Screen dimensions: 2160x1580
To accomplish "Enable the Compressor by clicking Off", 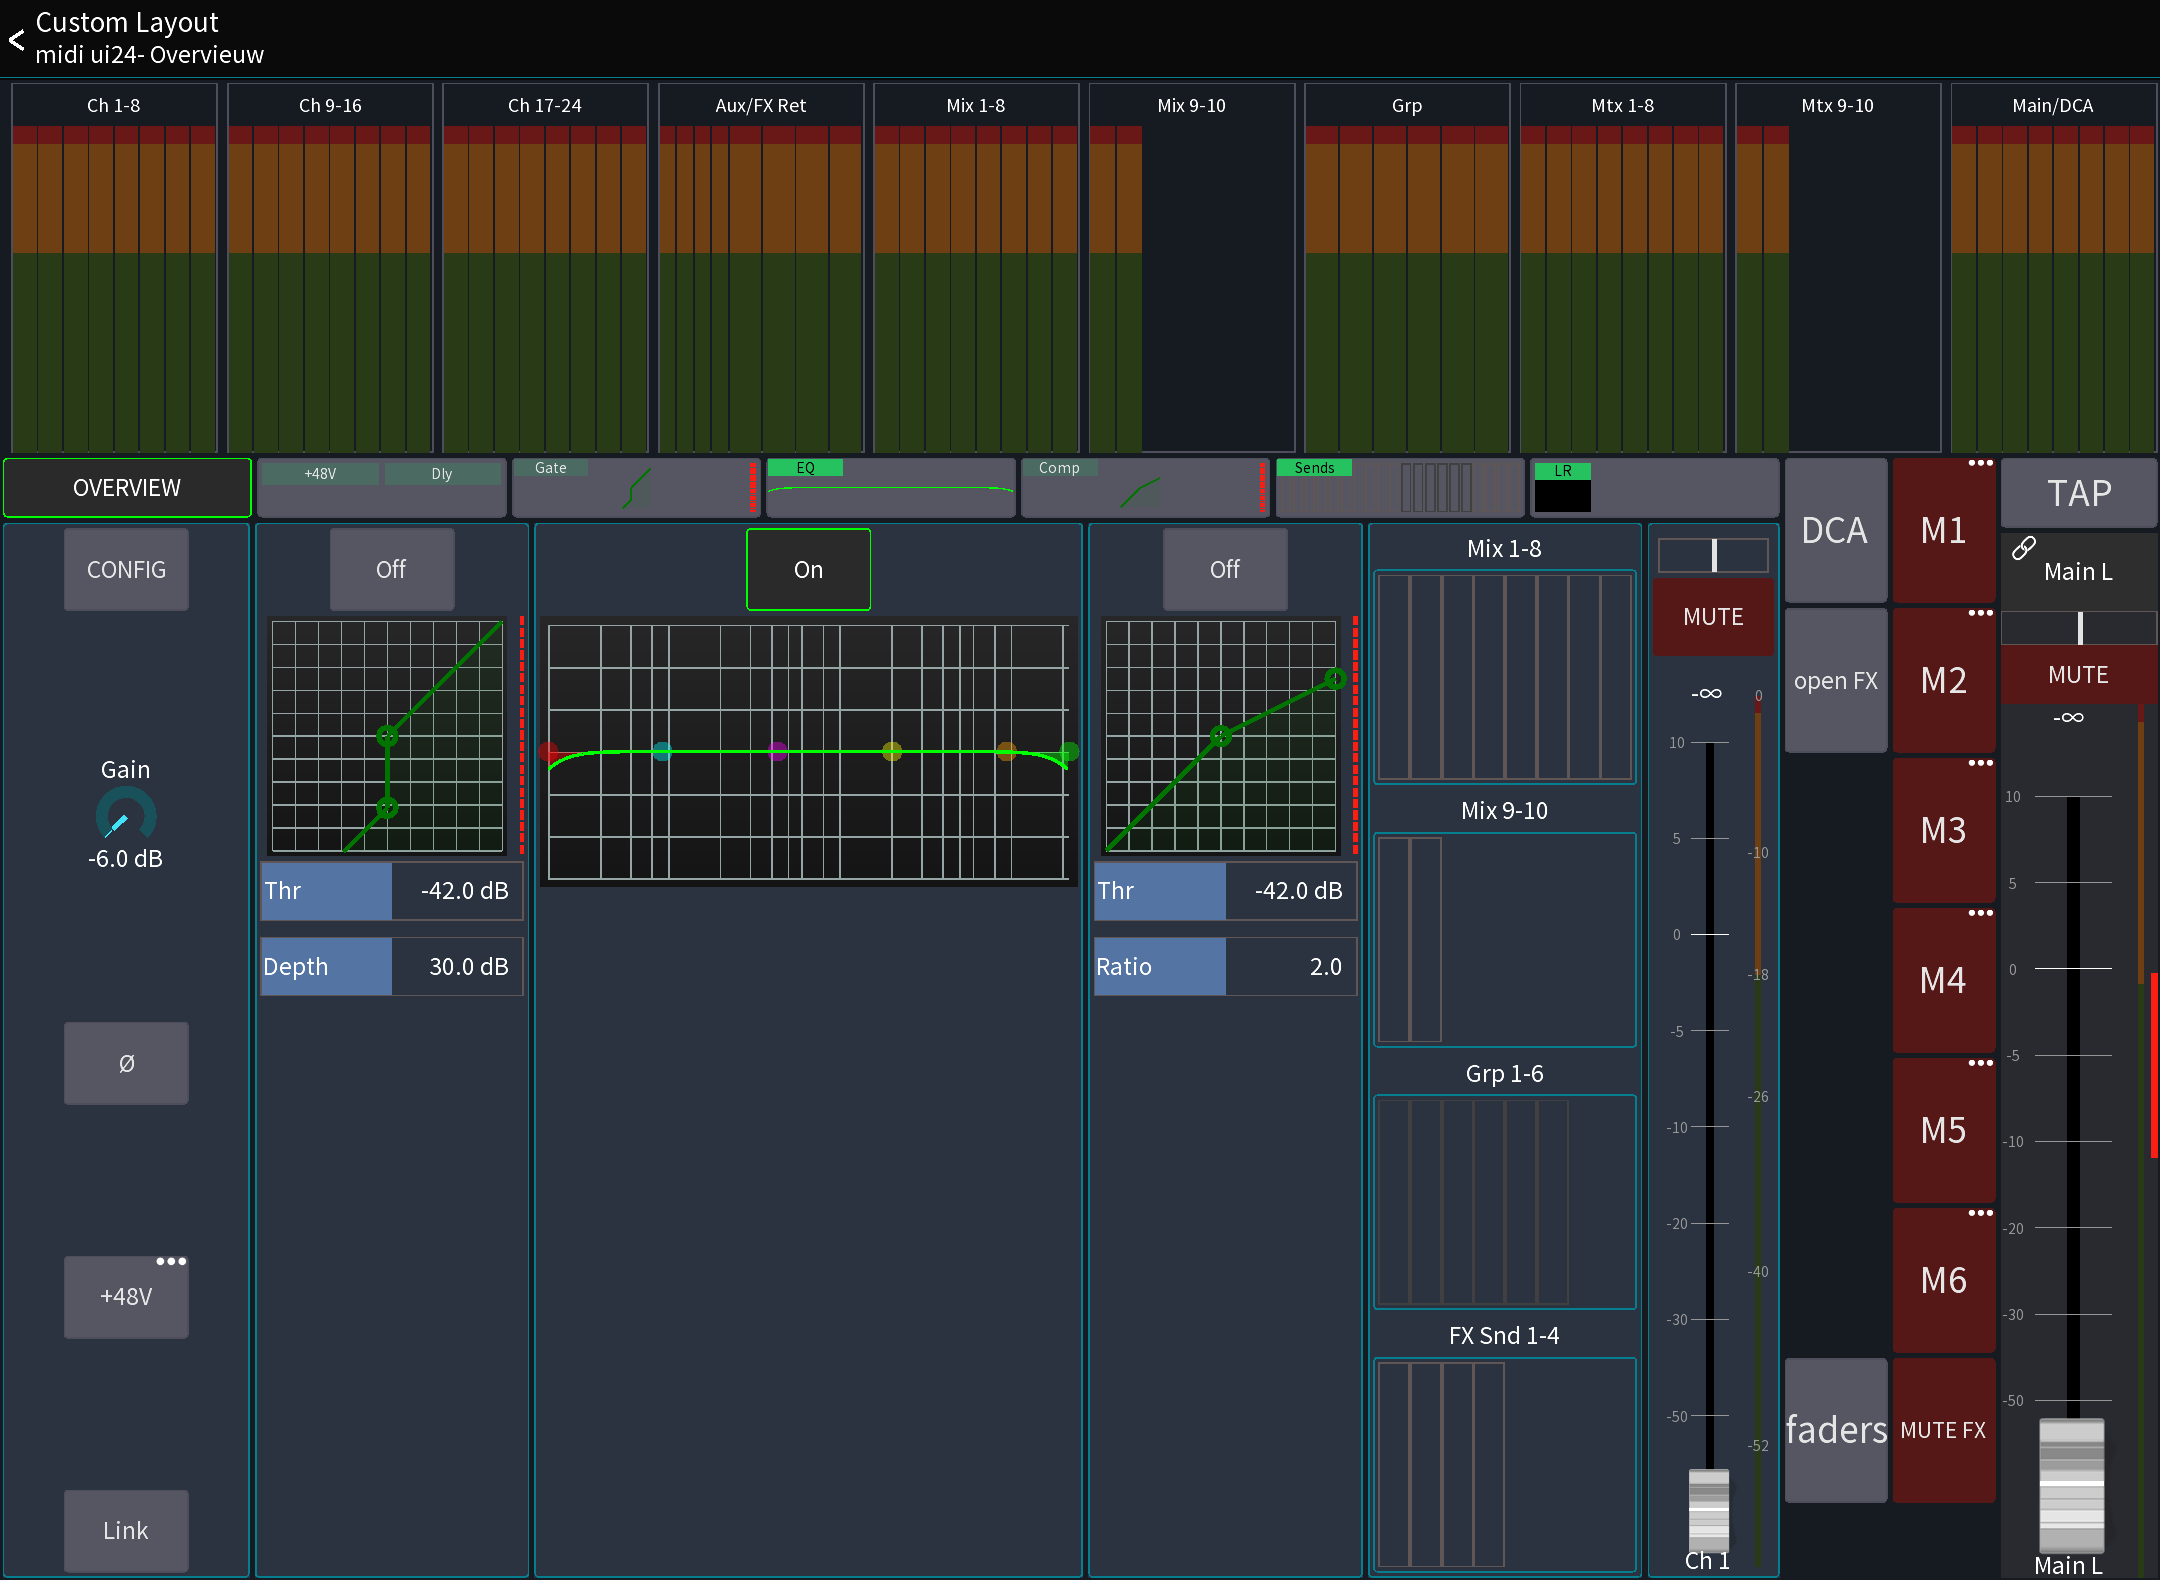I will (1225, 569).
